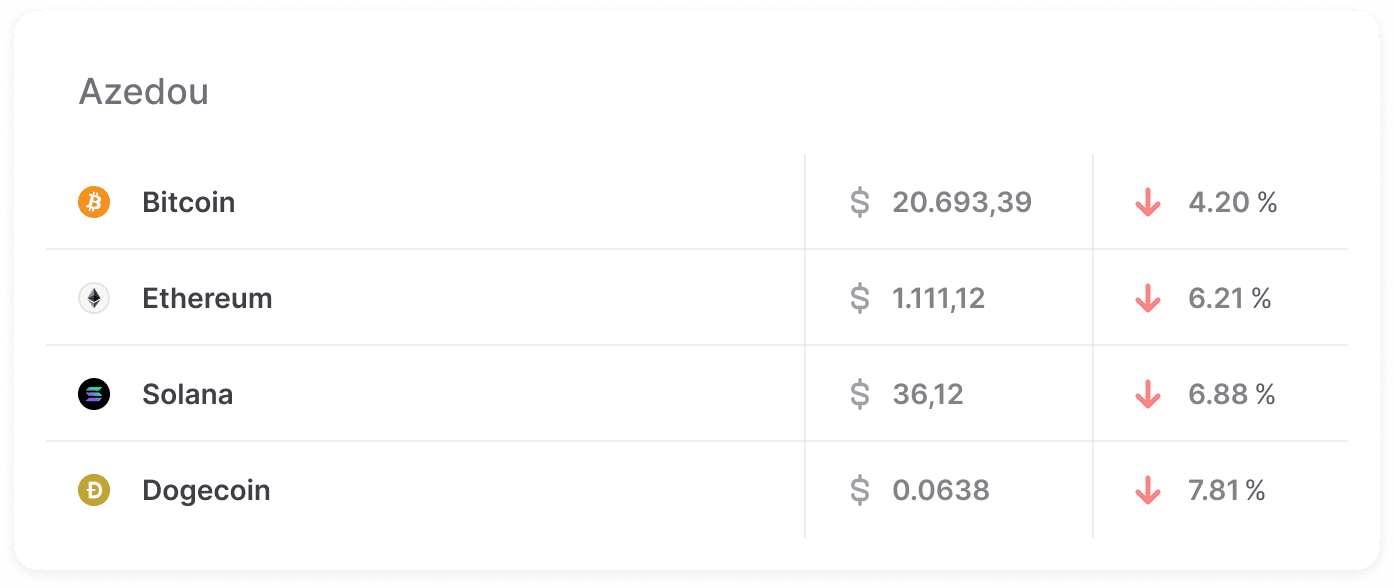This screenshot has height=588, width=1394.
Task: Click the down arrow in the Solana row
Action: (1148, 393)
